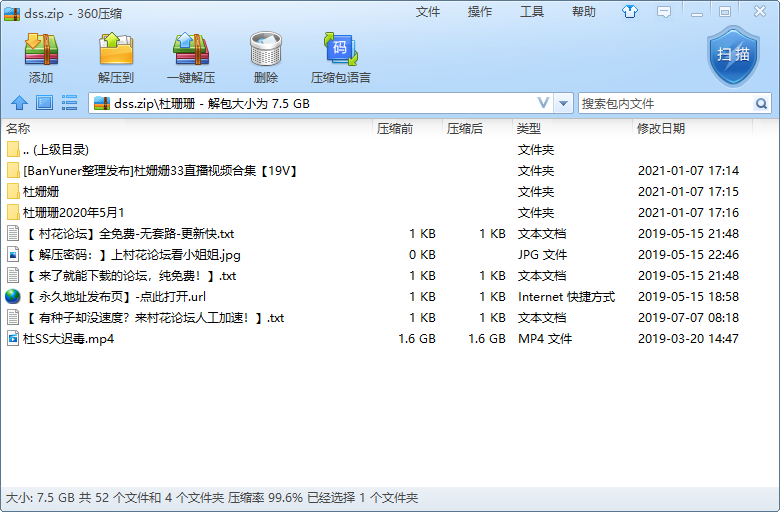The height and width of the screenshot is (512, 780).
Task: Click the text file icon of 村花论坛 全免费 txt
Action: point(13,233)
